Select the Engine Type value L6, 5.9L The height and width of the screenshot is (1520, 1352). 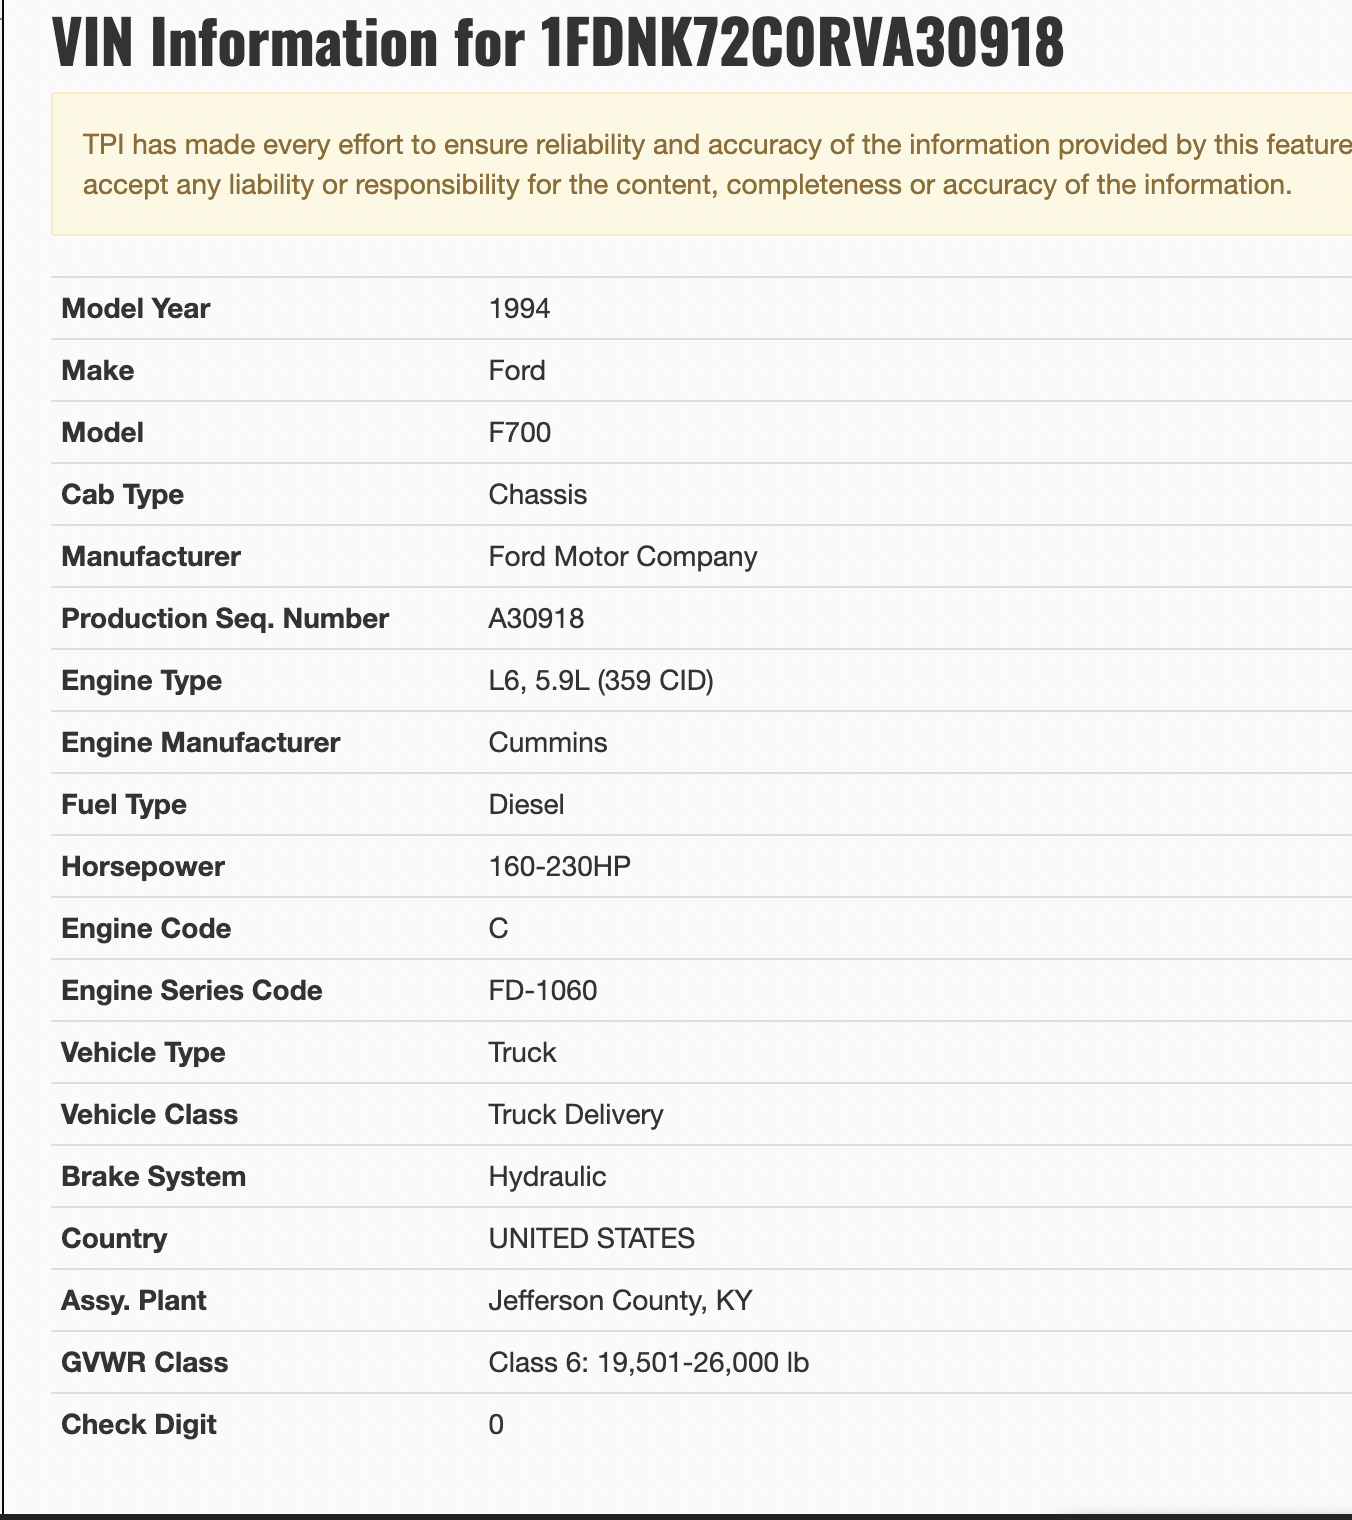[600, 680]
